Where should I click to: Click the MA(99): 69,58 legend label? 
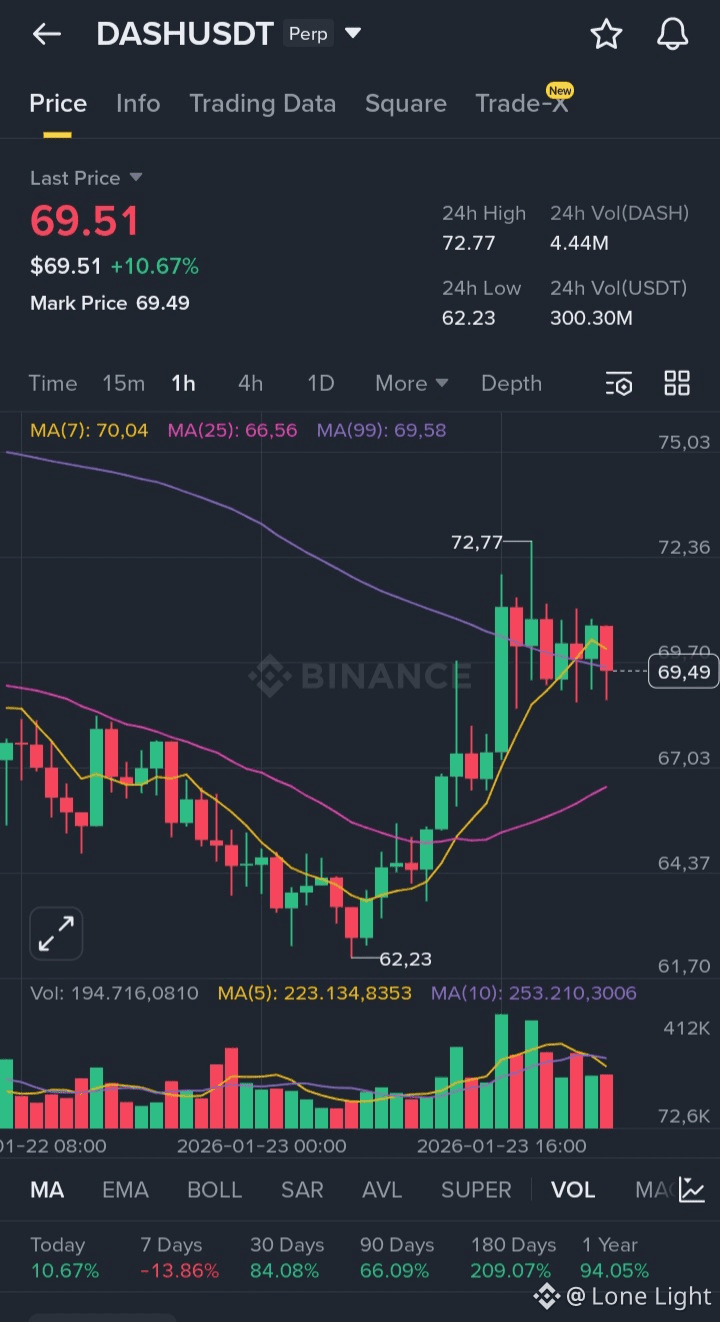(x=382, y=430)
